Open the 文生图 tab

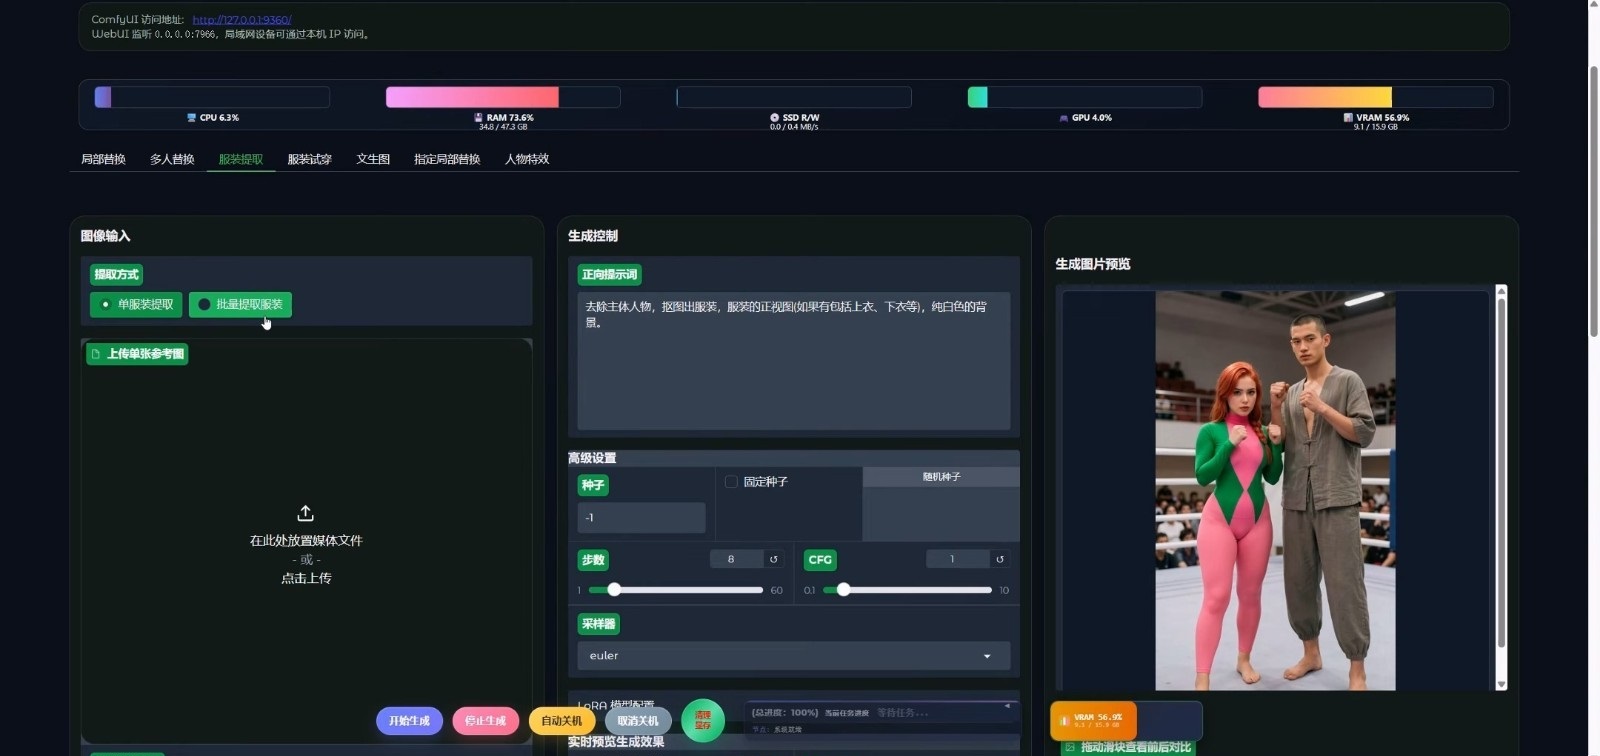373,159
